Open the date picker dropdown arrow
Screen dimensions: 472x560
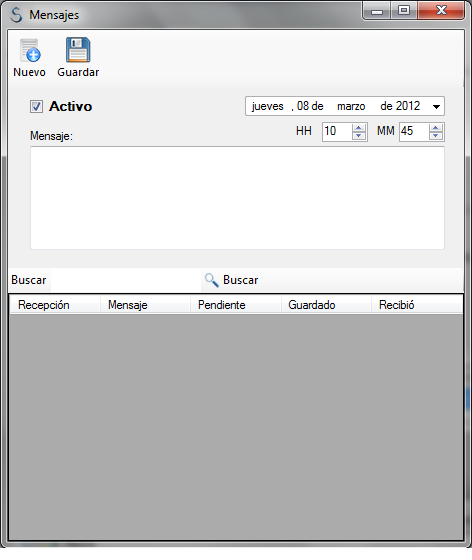(436, 106)
